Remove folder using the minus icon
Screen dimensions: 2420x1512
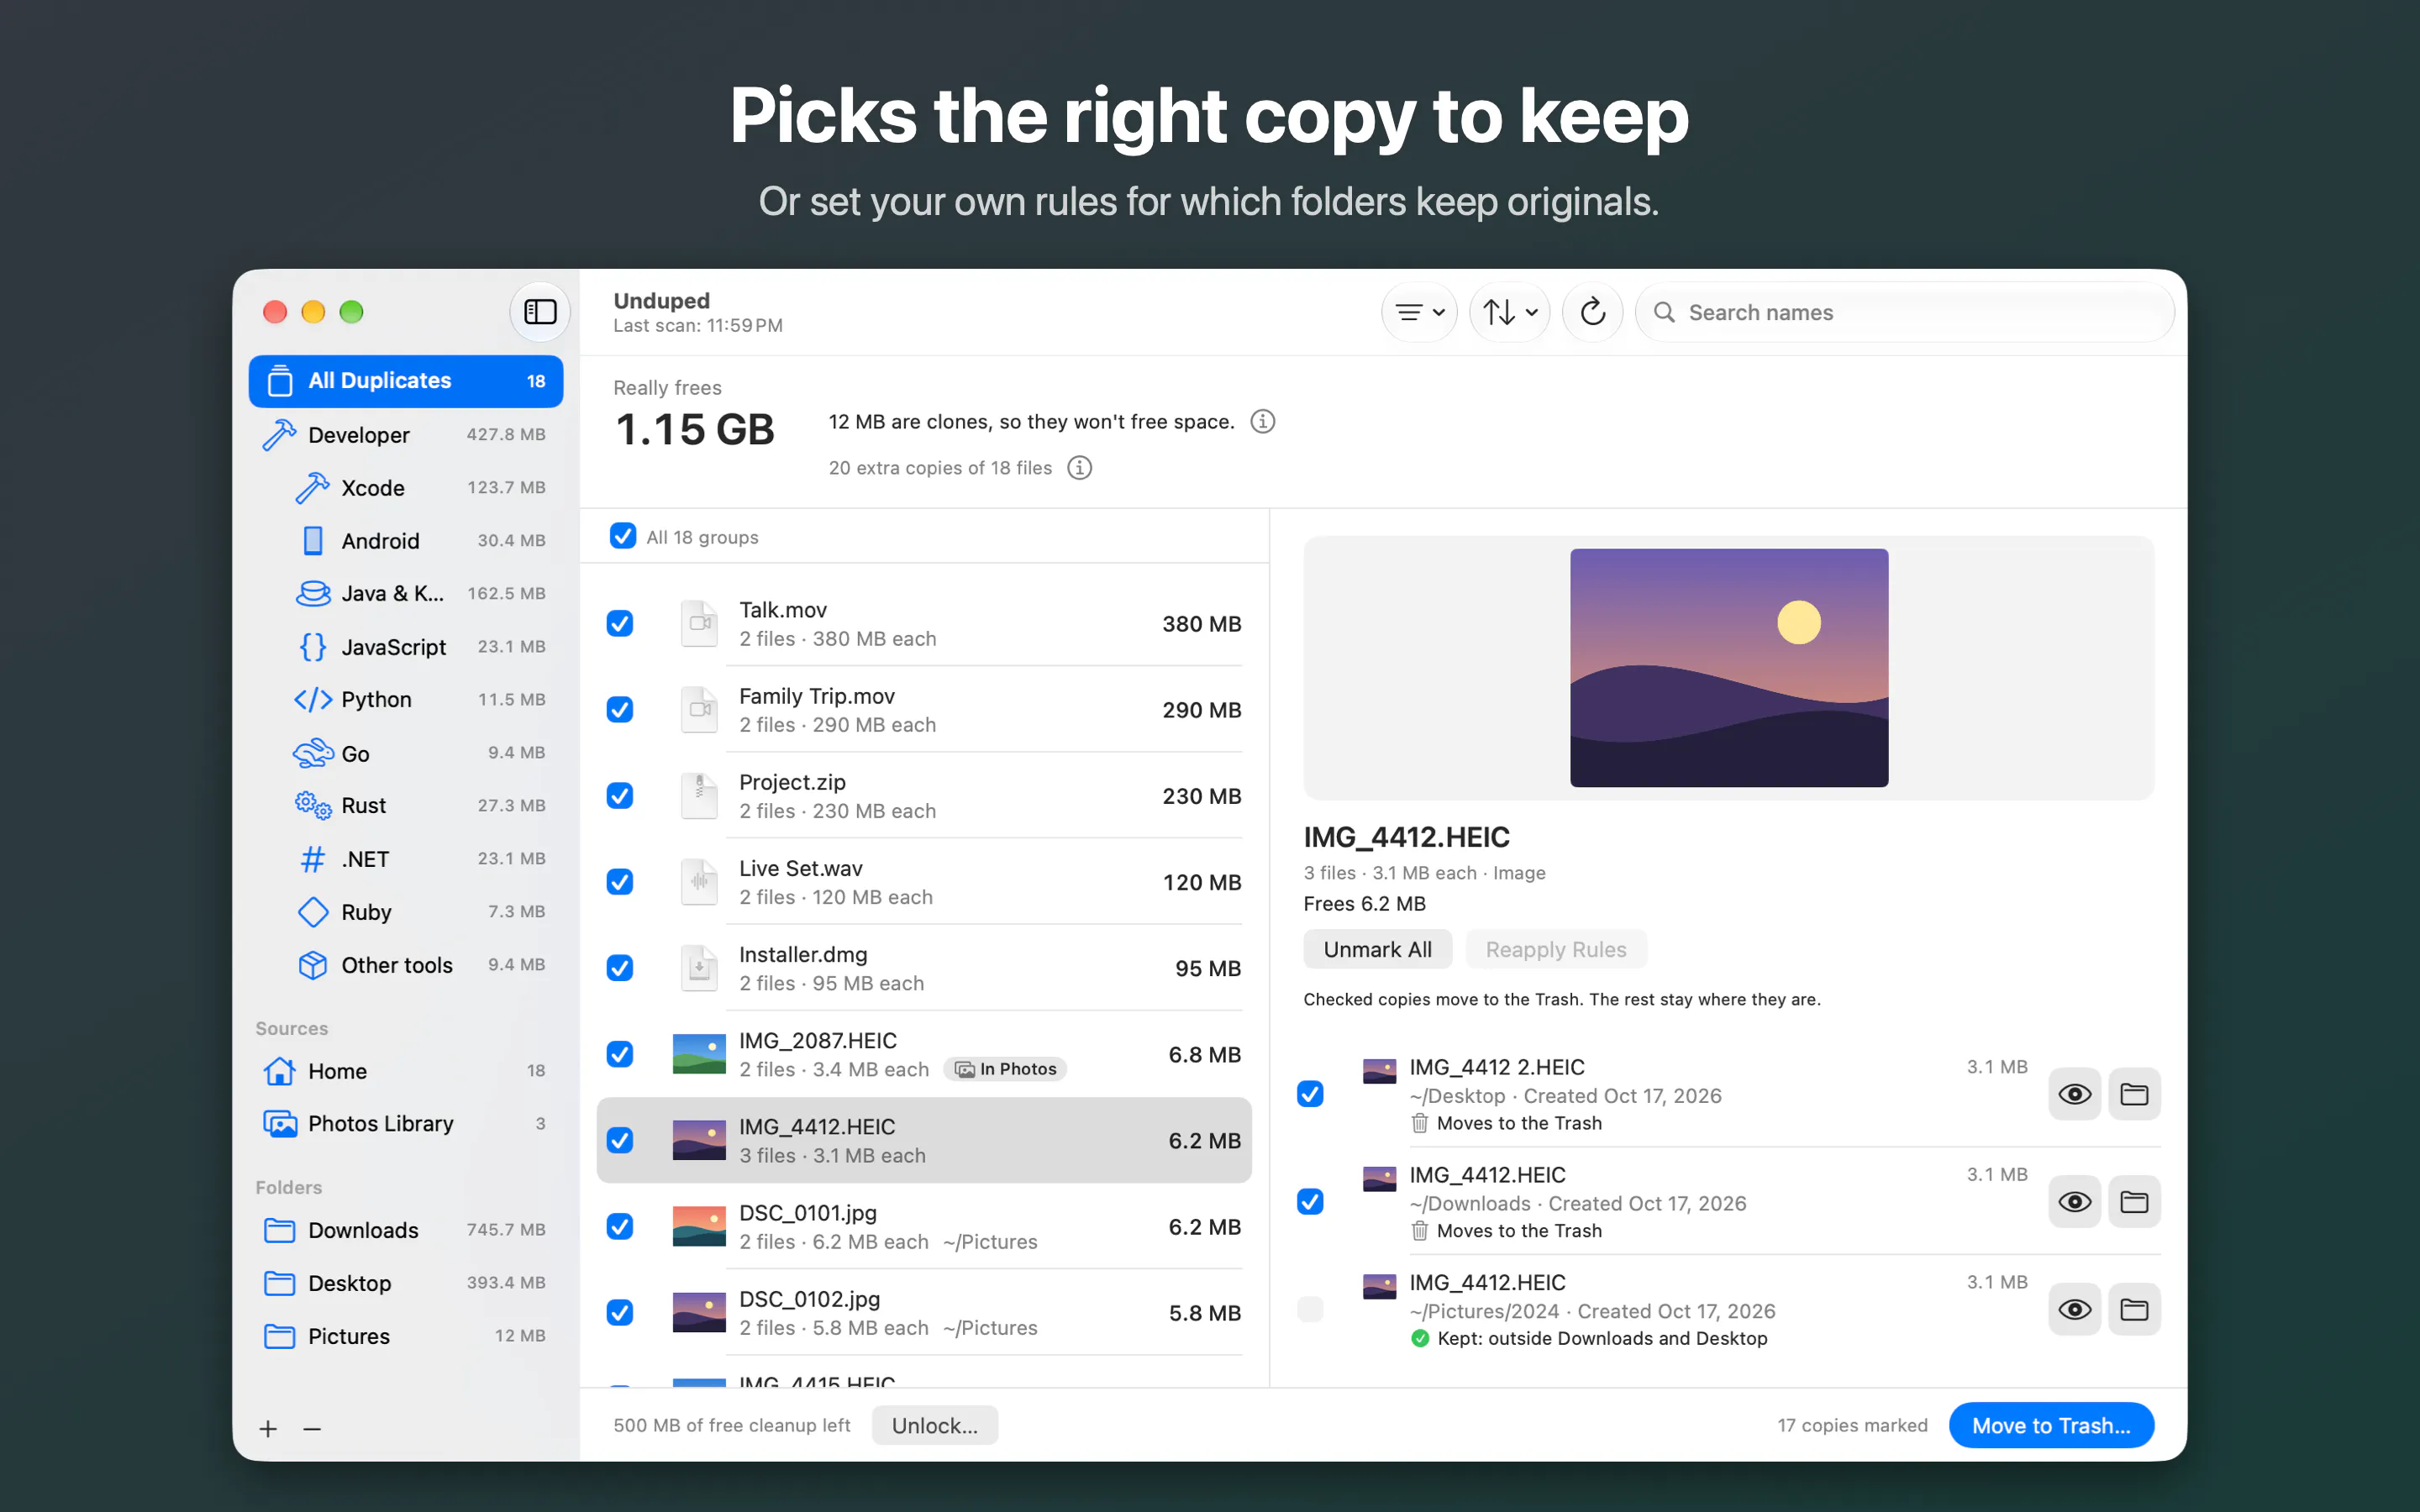[312, 1429]
